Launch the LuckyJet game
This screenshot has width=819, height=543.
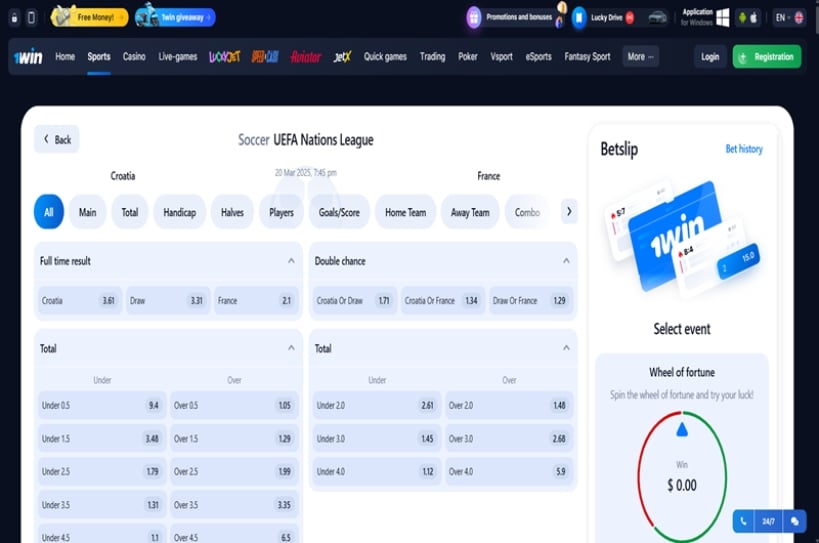coord(225,56)
